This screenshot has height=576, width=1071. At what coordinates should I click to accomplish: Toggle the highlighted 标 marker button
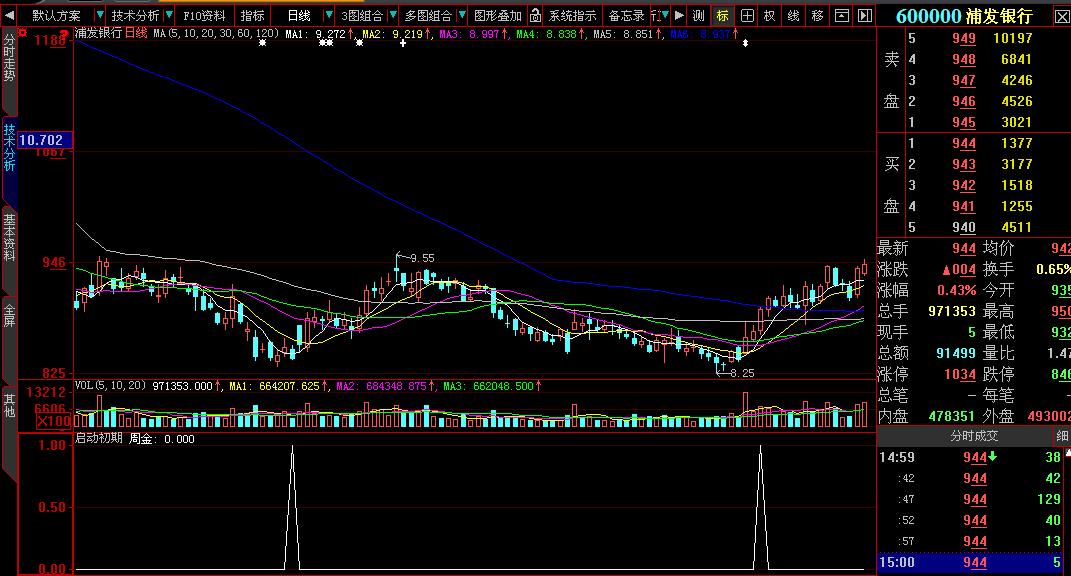pyautogui.click(x=722, y=15)
